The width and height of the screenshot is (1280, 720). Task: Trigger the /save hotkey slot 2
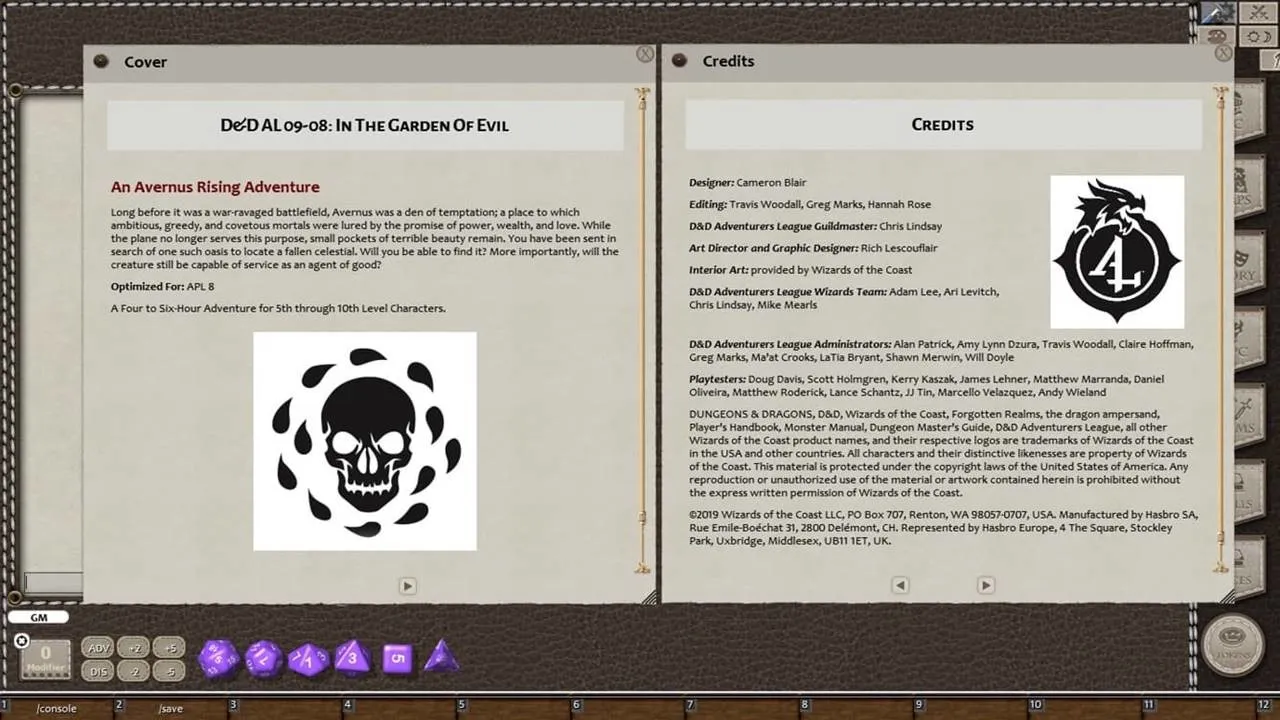(171, 708)
